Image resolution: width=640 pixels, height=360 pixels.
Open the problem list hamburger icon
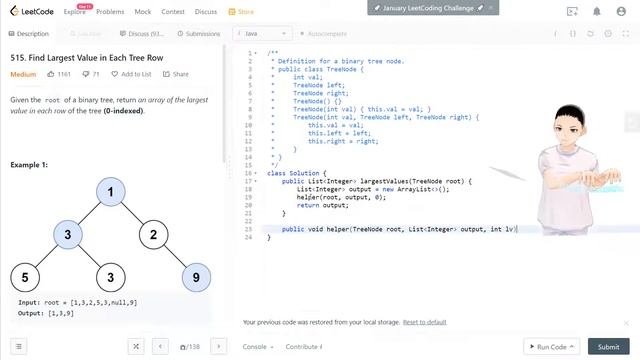coord(19,347)
